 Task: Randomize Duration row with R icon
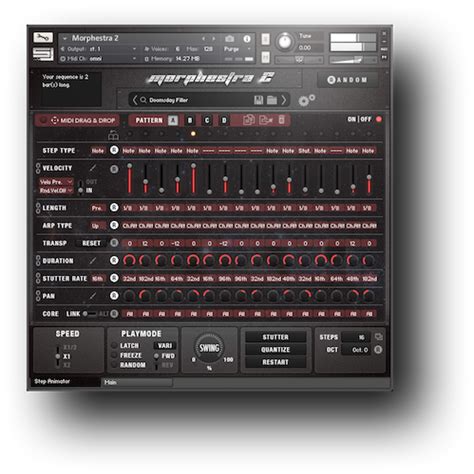pyautogui.click(x=114, y=260)
